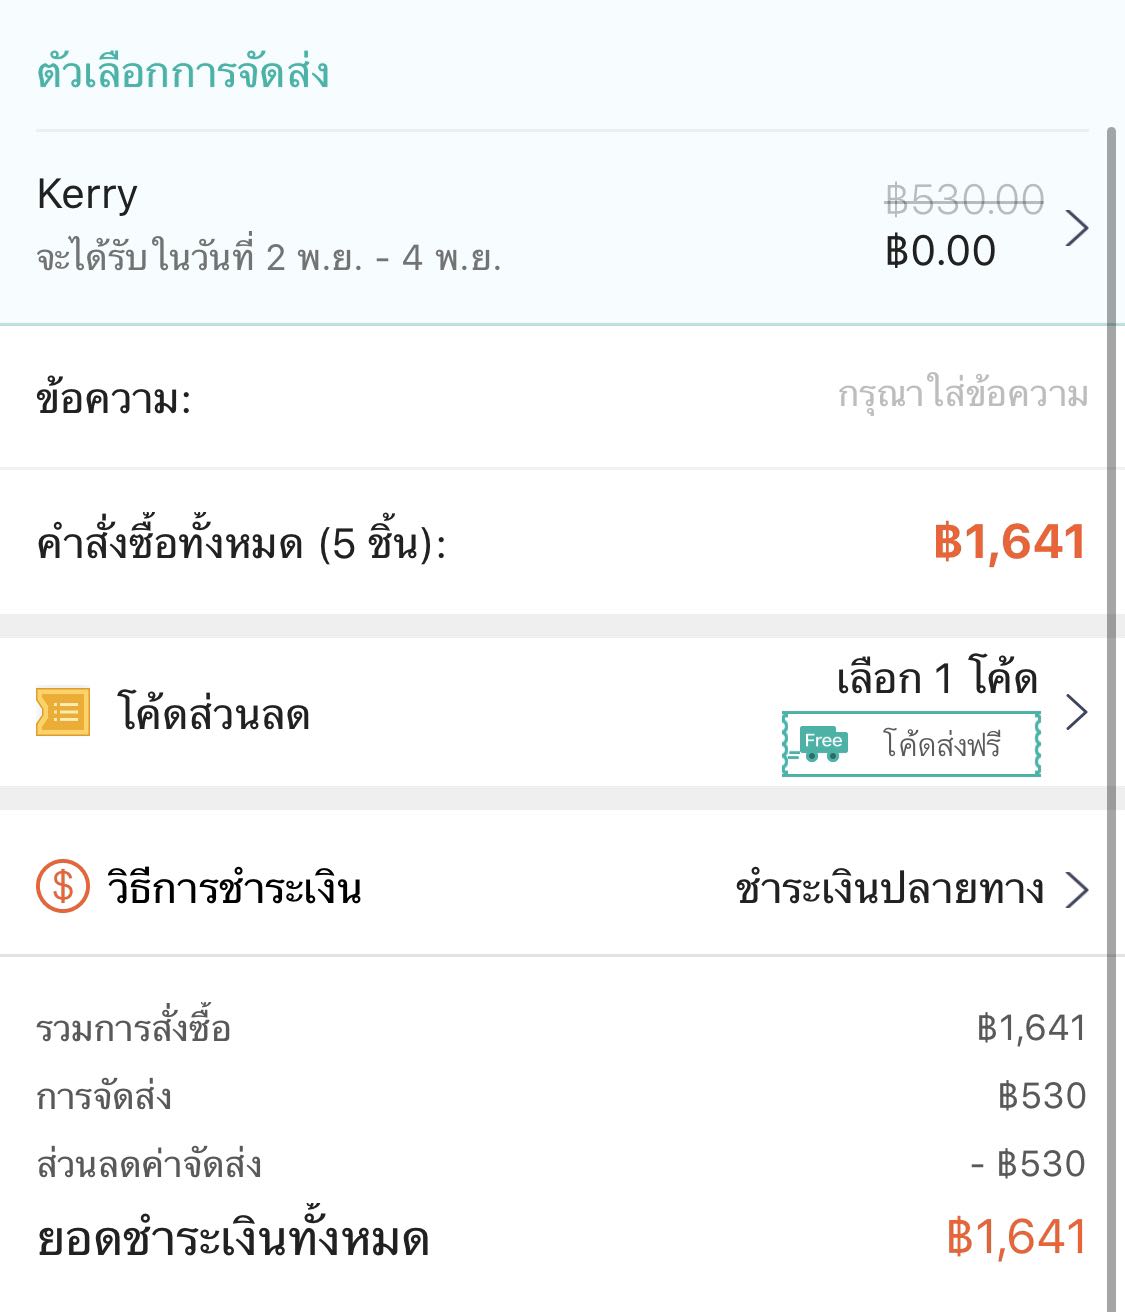1125x1312 pixels.
Task: Open Kerry shipping options chevron
Action: pos(1076,228)
